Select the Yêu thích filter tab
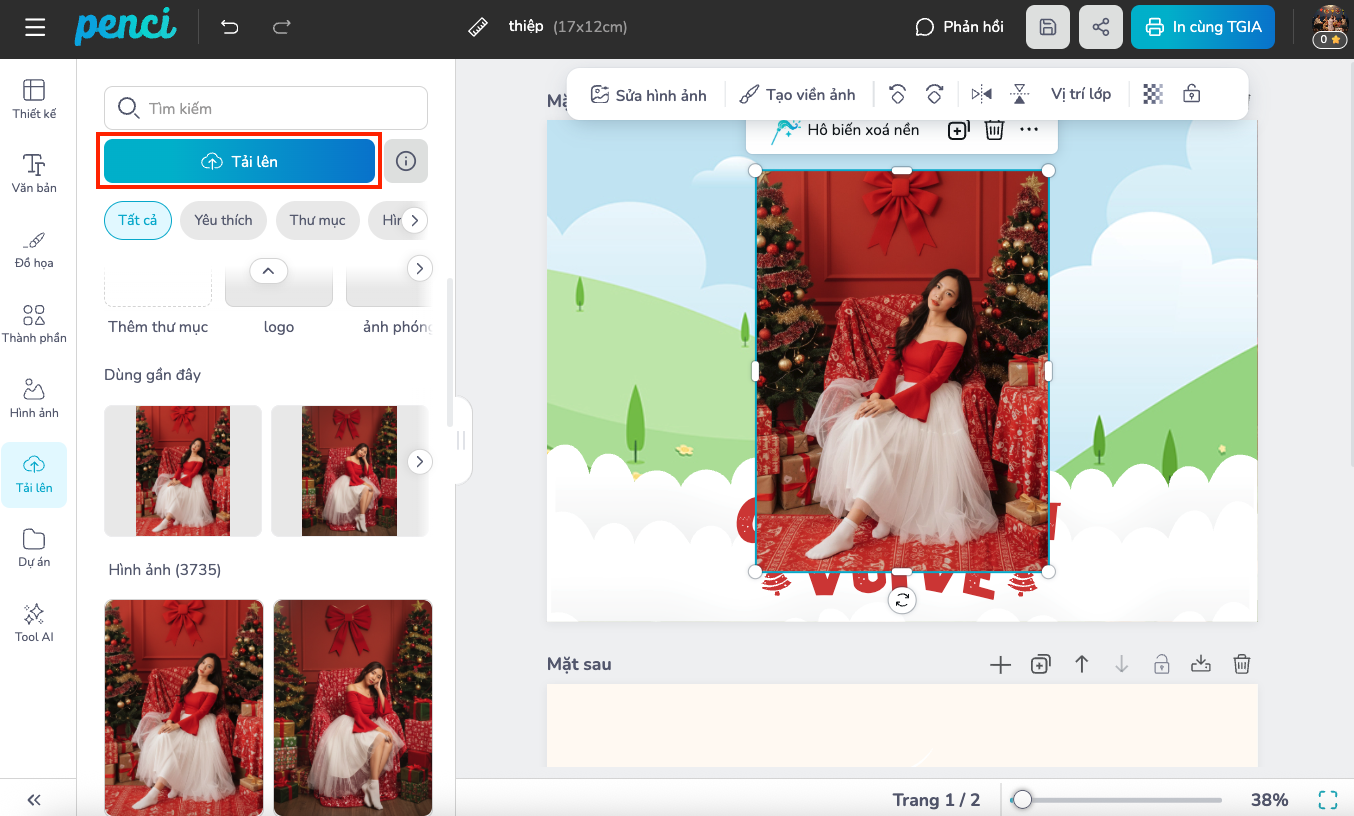The image size is (1354, 816). tap(223, 220)
